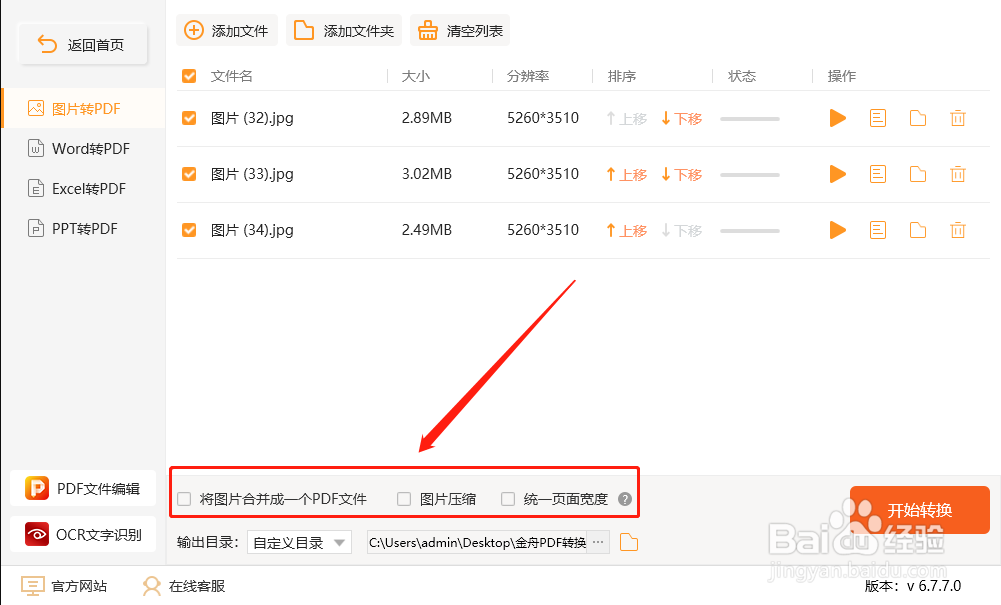
Task: Click progress bar of 图片 (33).jpg
Action: click(x=750, y=175)
